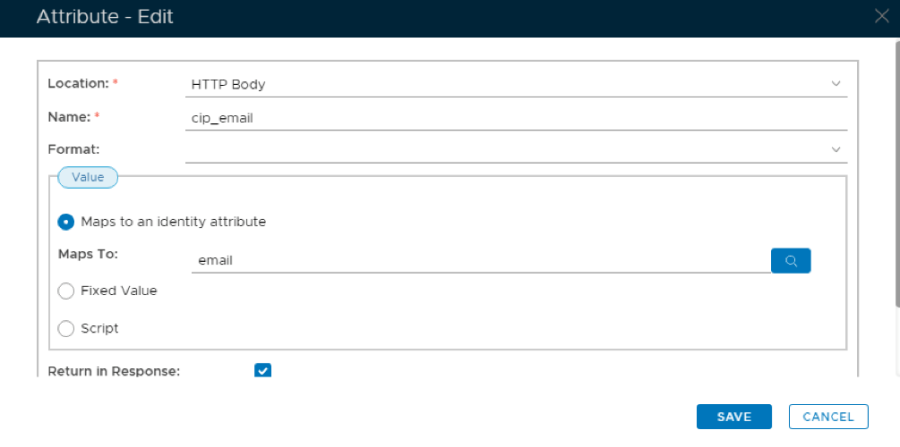Expand the Location dropdown arrow
This screenshot has height=447, width=900.
[836, 84]
